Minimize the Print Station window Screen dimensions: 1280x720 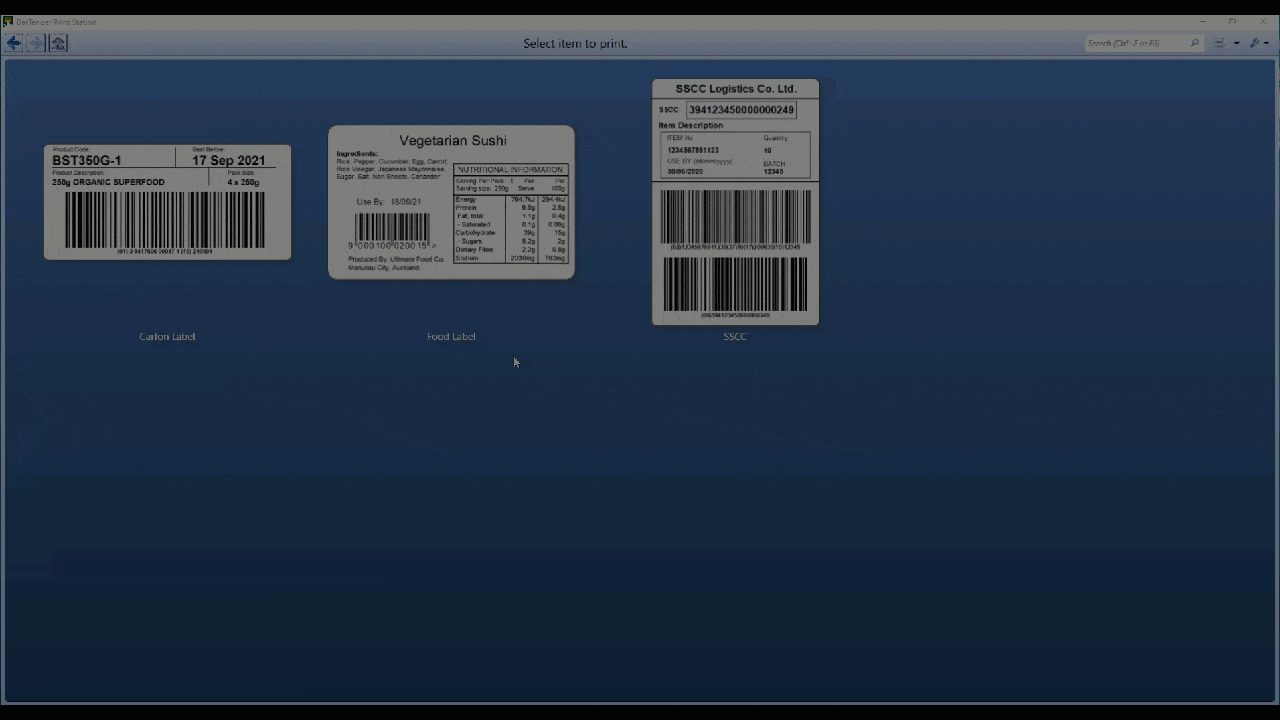point(1201,21)
